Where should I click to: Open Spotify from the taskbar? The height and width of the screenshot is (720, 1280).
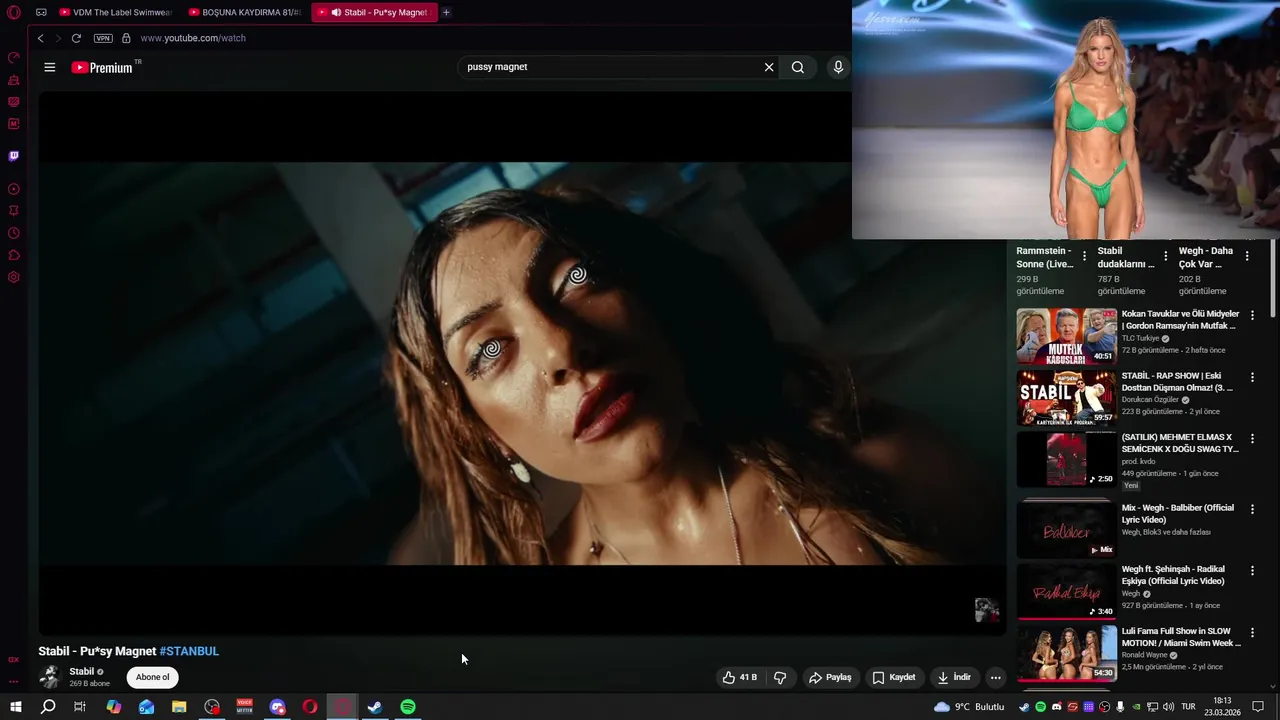click(408, 707)
